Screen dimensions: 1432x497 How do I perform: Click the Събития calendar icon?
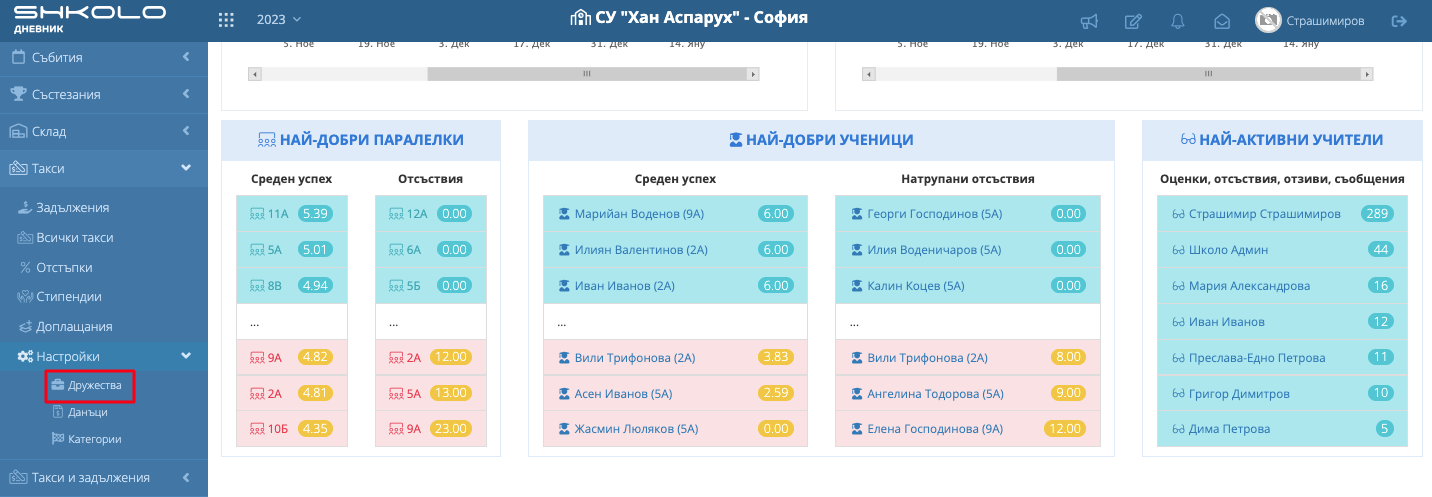coord(18,57)
